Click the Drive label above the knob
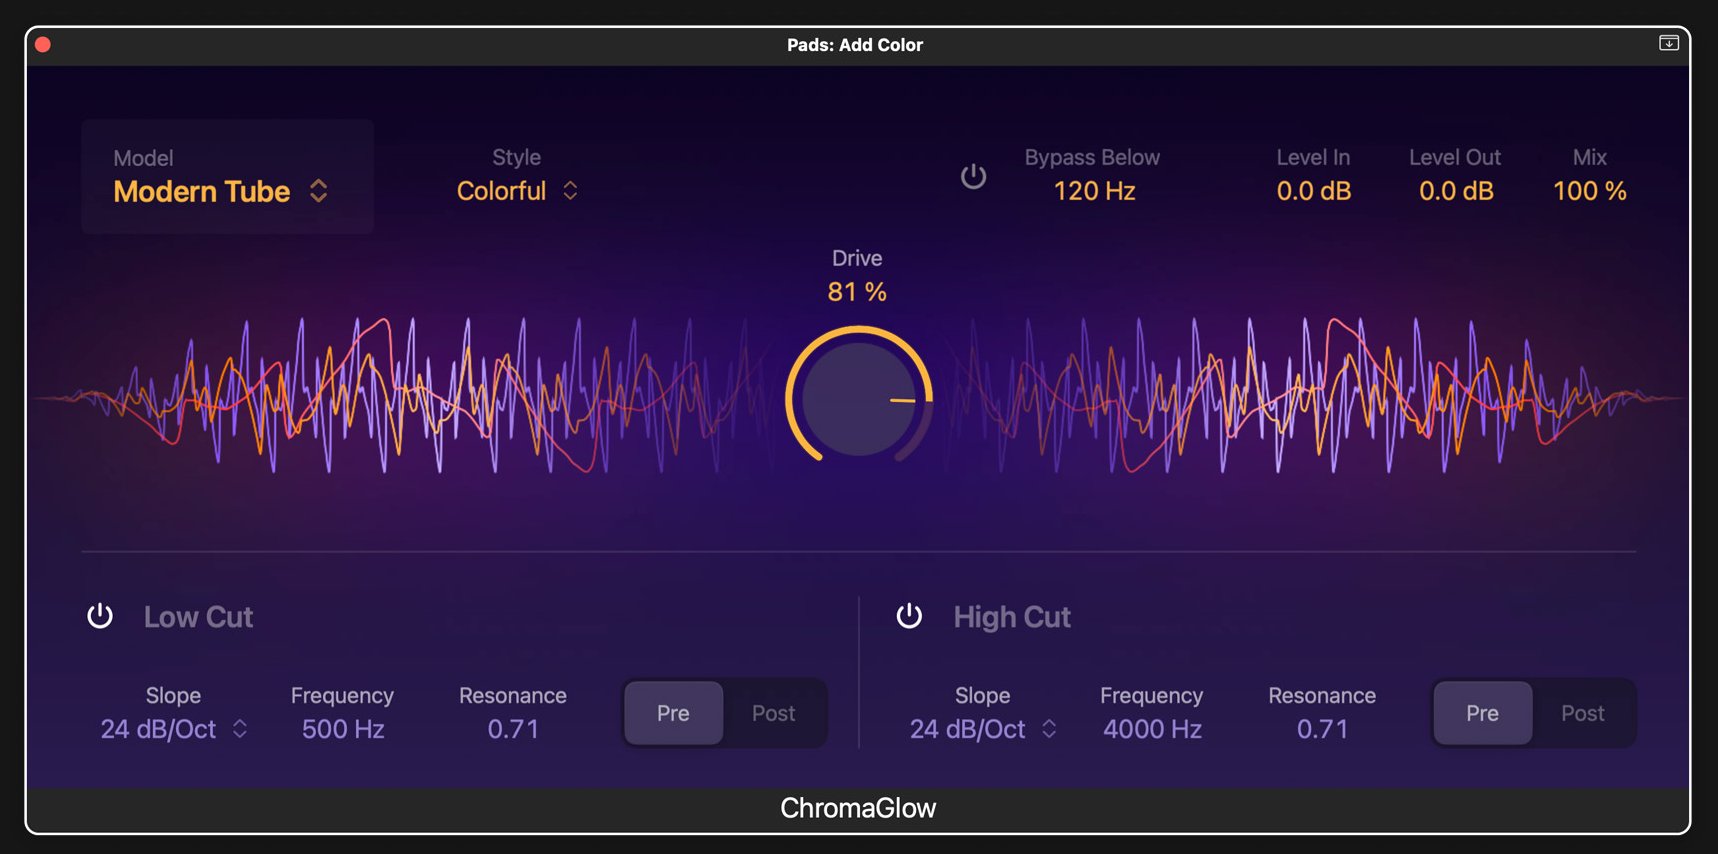 coord(857,258)
